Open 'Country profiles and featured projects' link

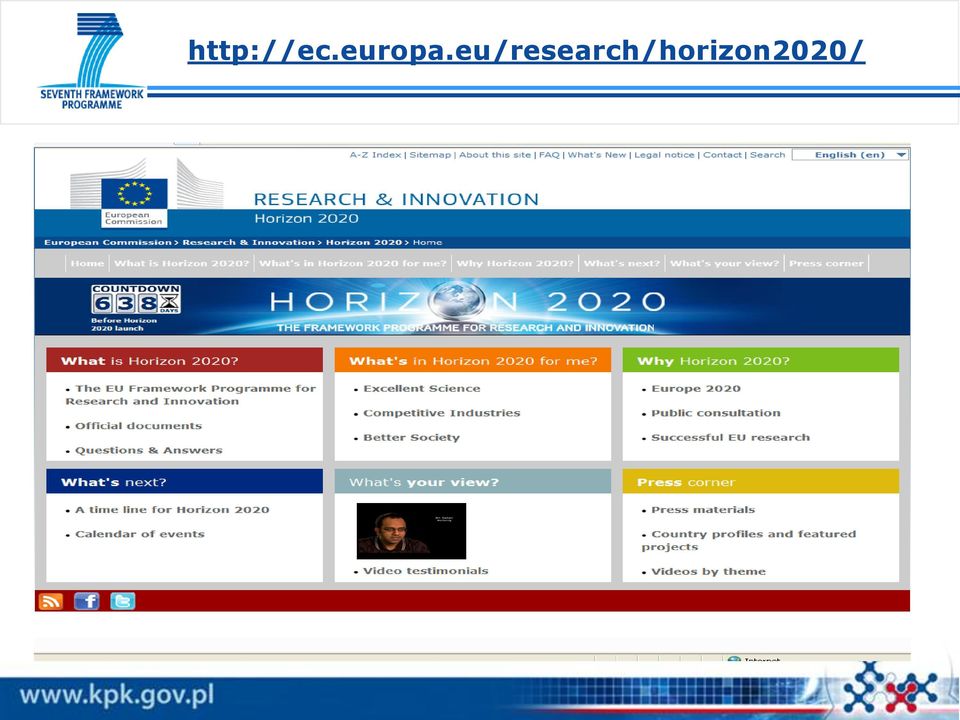(749, 541)
